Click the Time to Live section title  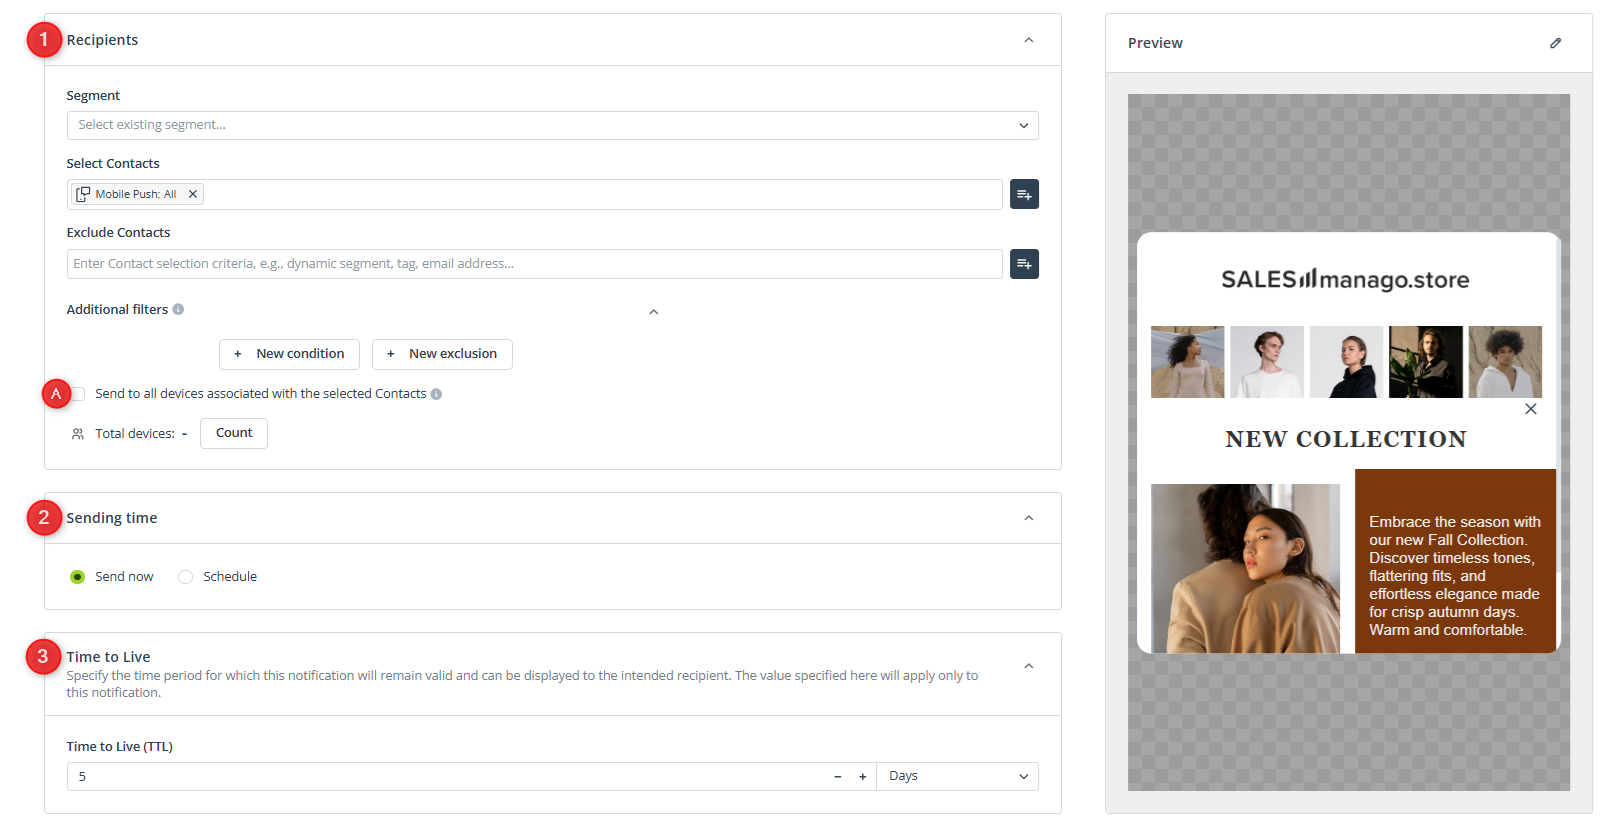(x=108, y=657)
